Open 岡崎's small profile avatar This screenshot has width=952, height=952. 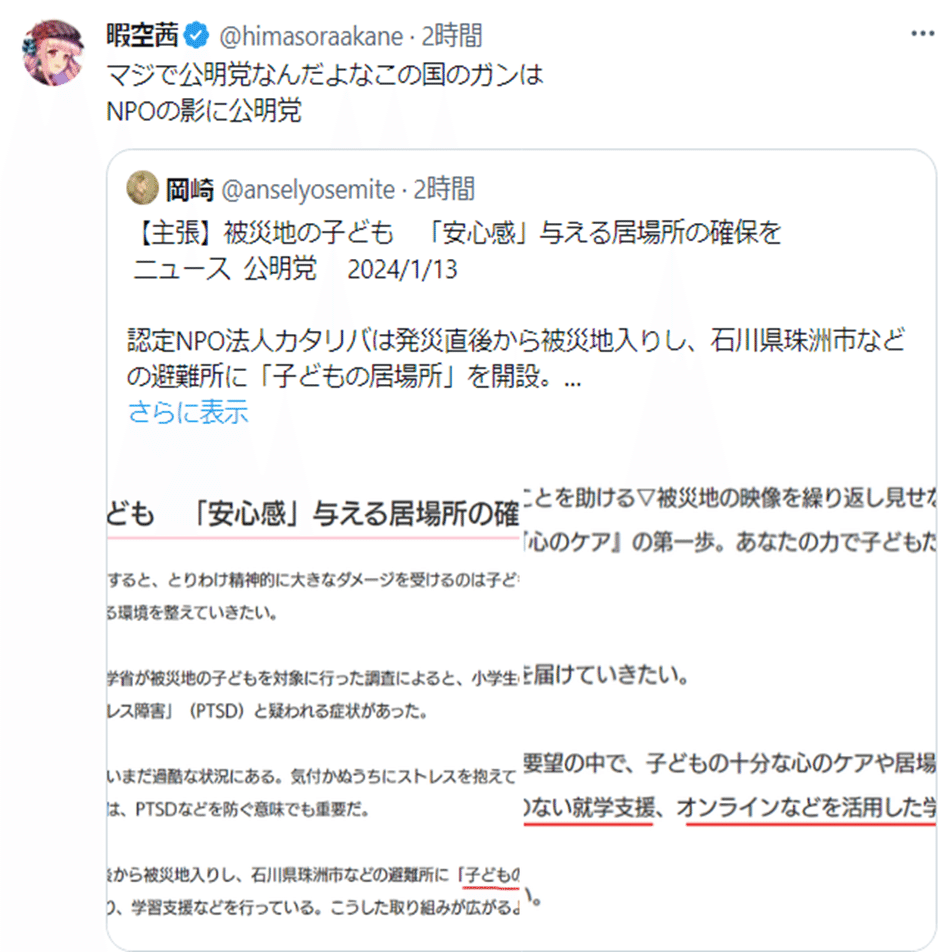142,188
